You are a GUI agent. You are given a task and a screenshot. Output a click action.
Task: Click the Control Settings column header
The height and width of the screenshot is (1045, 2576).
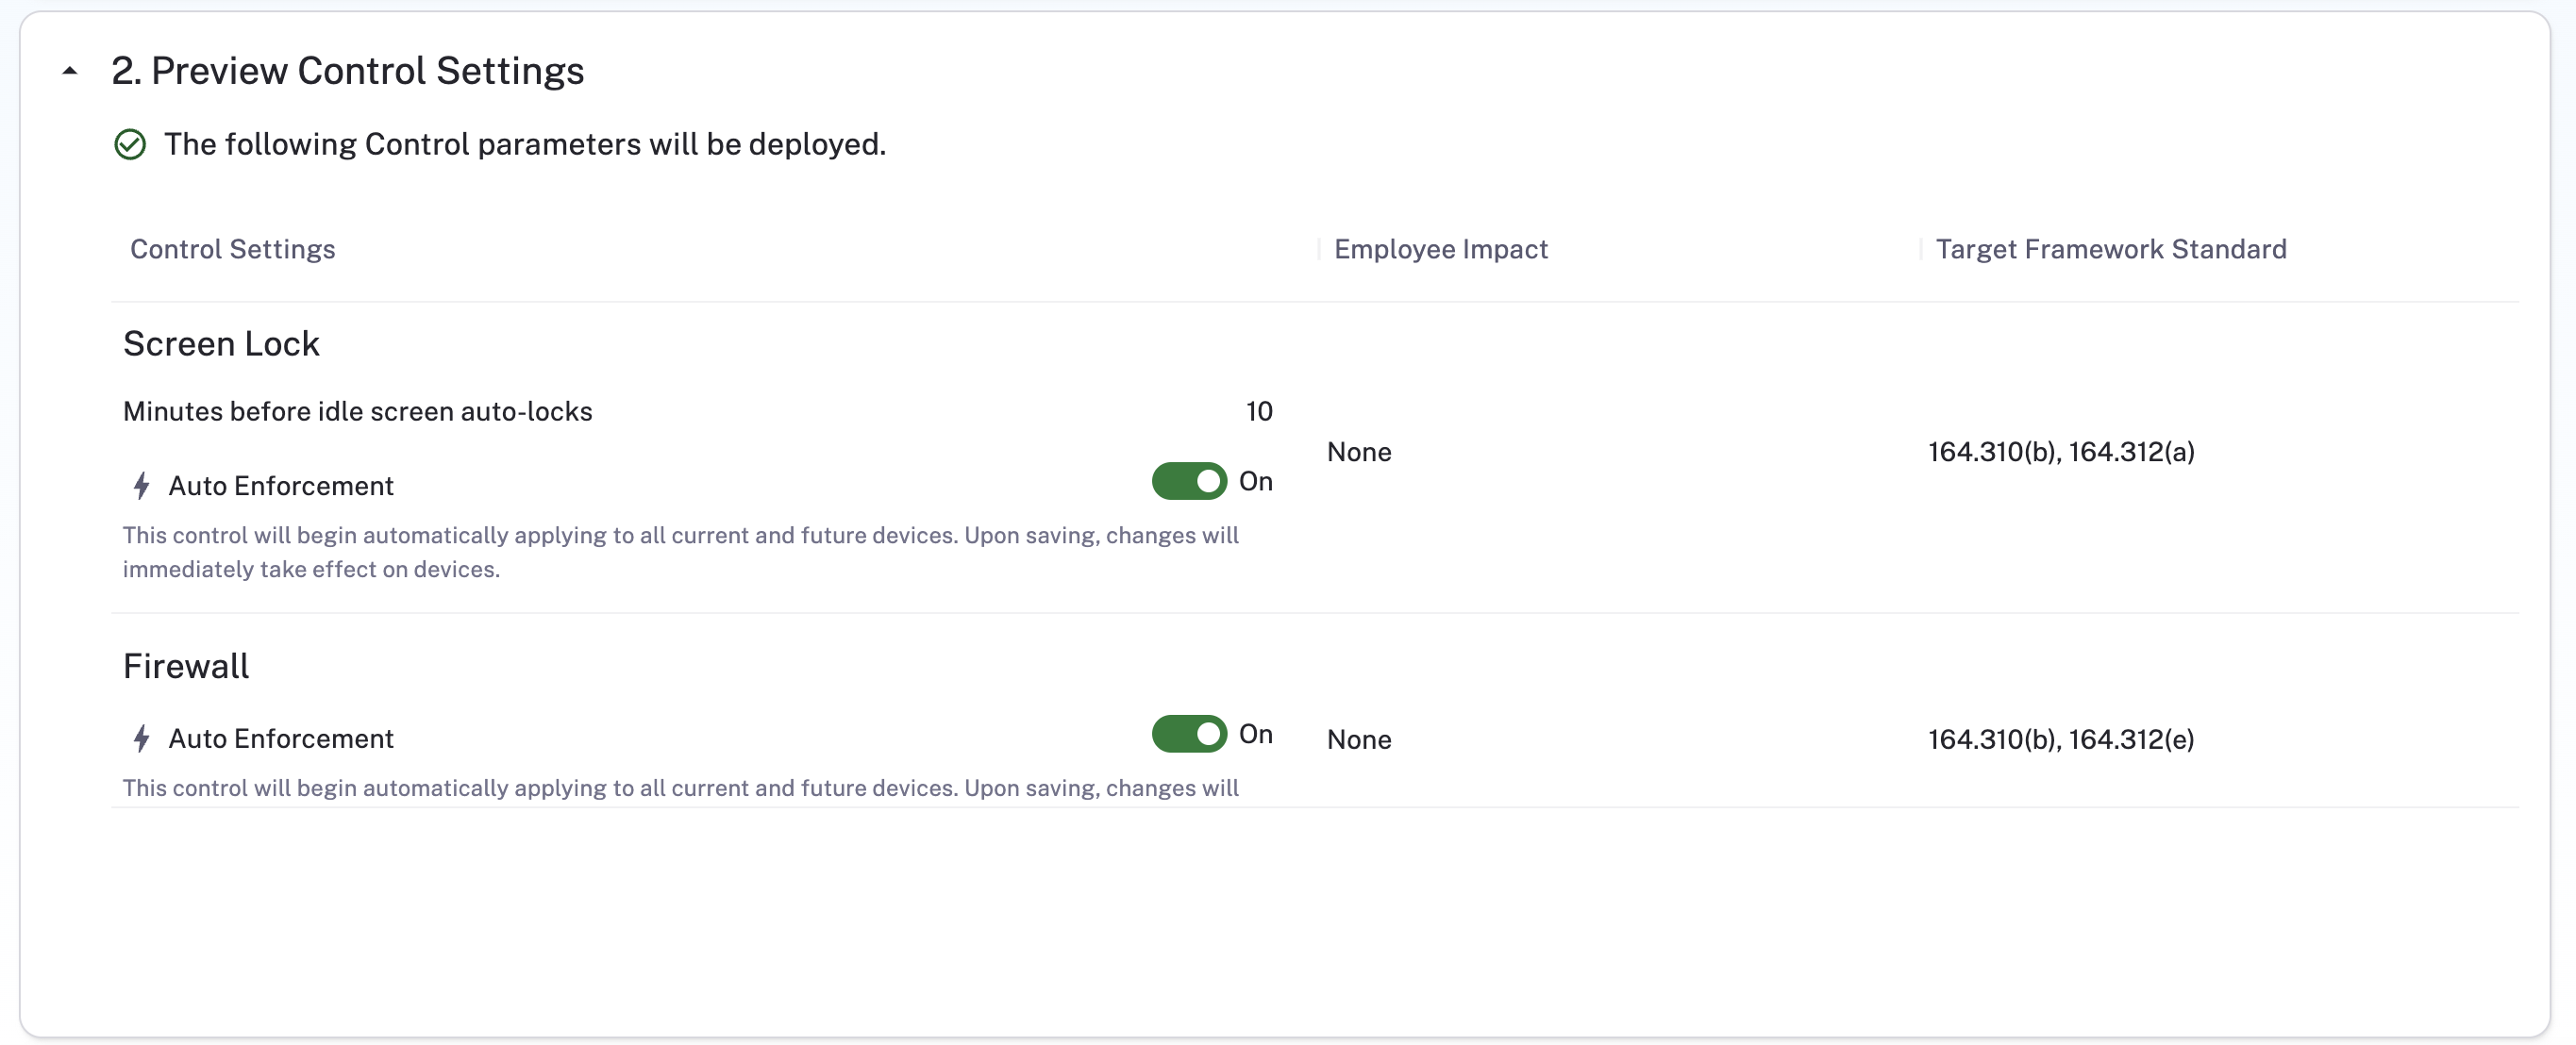232,249
